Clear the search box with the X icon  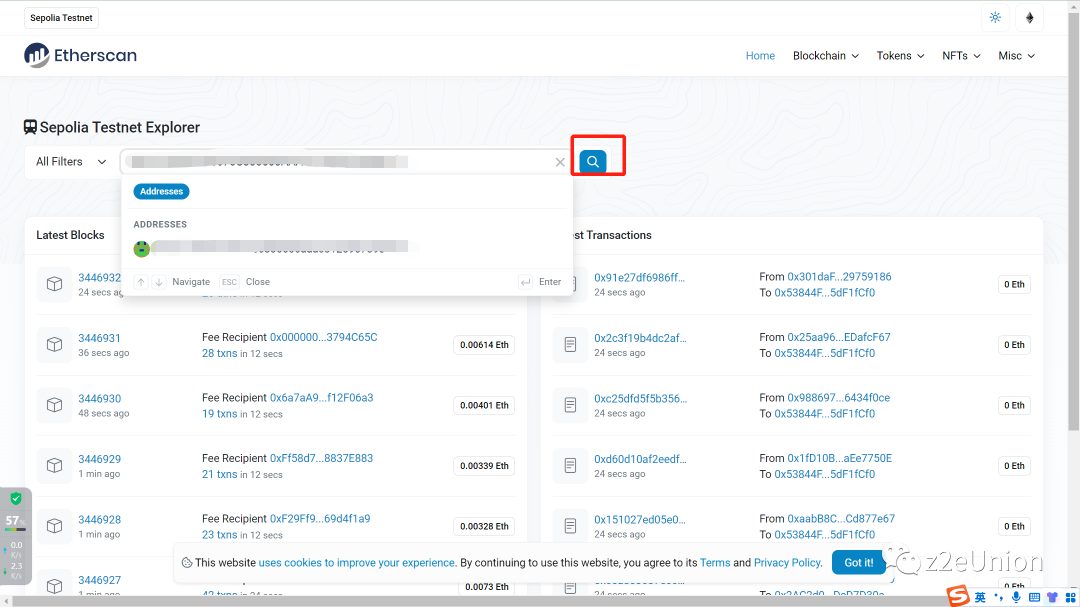pos(560,162)
